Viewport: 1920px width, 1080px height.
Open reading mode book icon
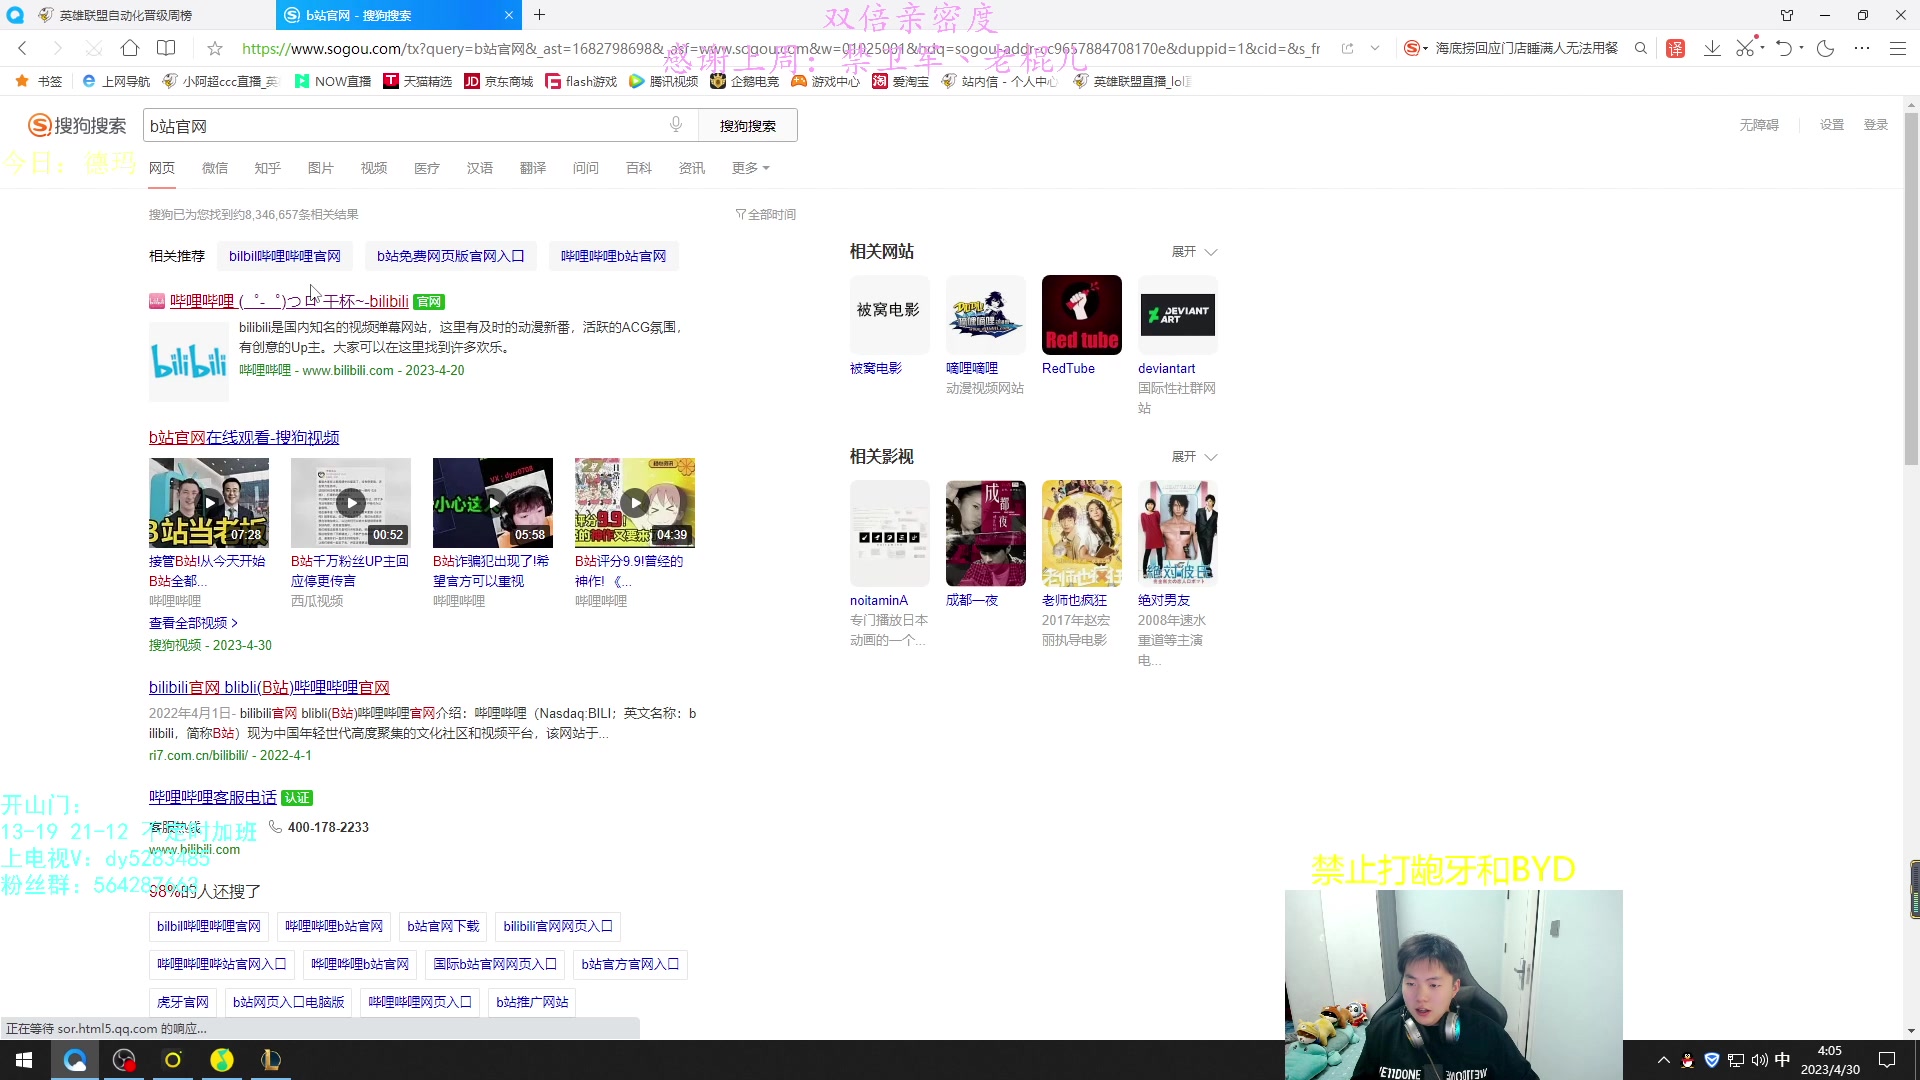click(166, 48)
